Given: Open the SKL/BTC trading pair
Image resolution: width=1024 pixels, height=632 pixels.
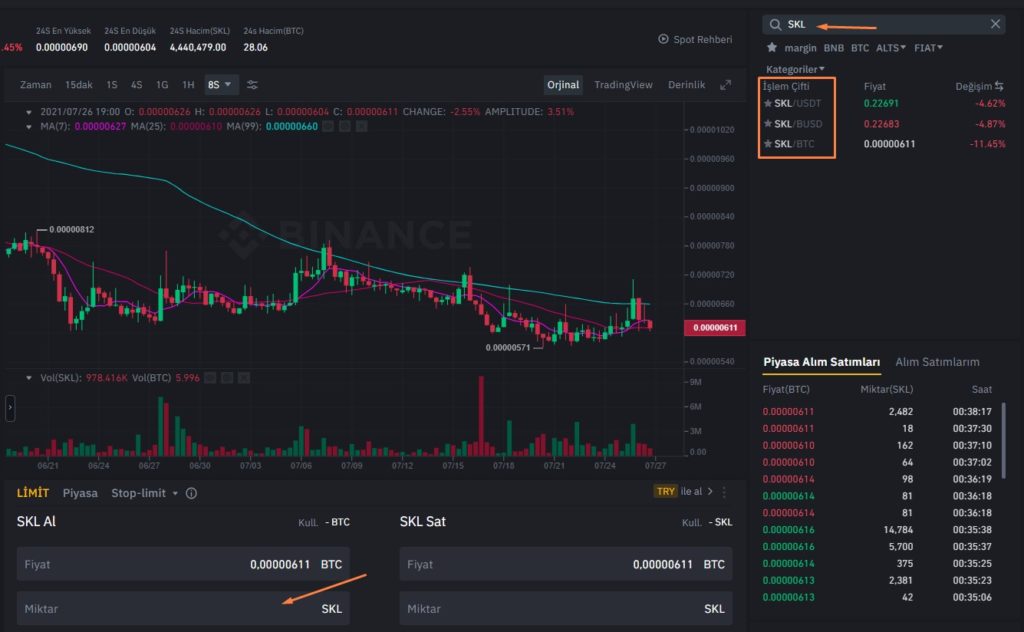Looking at the screenshot, I should pyautogui.click(x=794, y=144).
